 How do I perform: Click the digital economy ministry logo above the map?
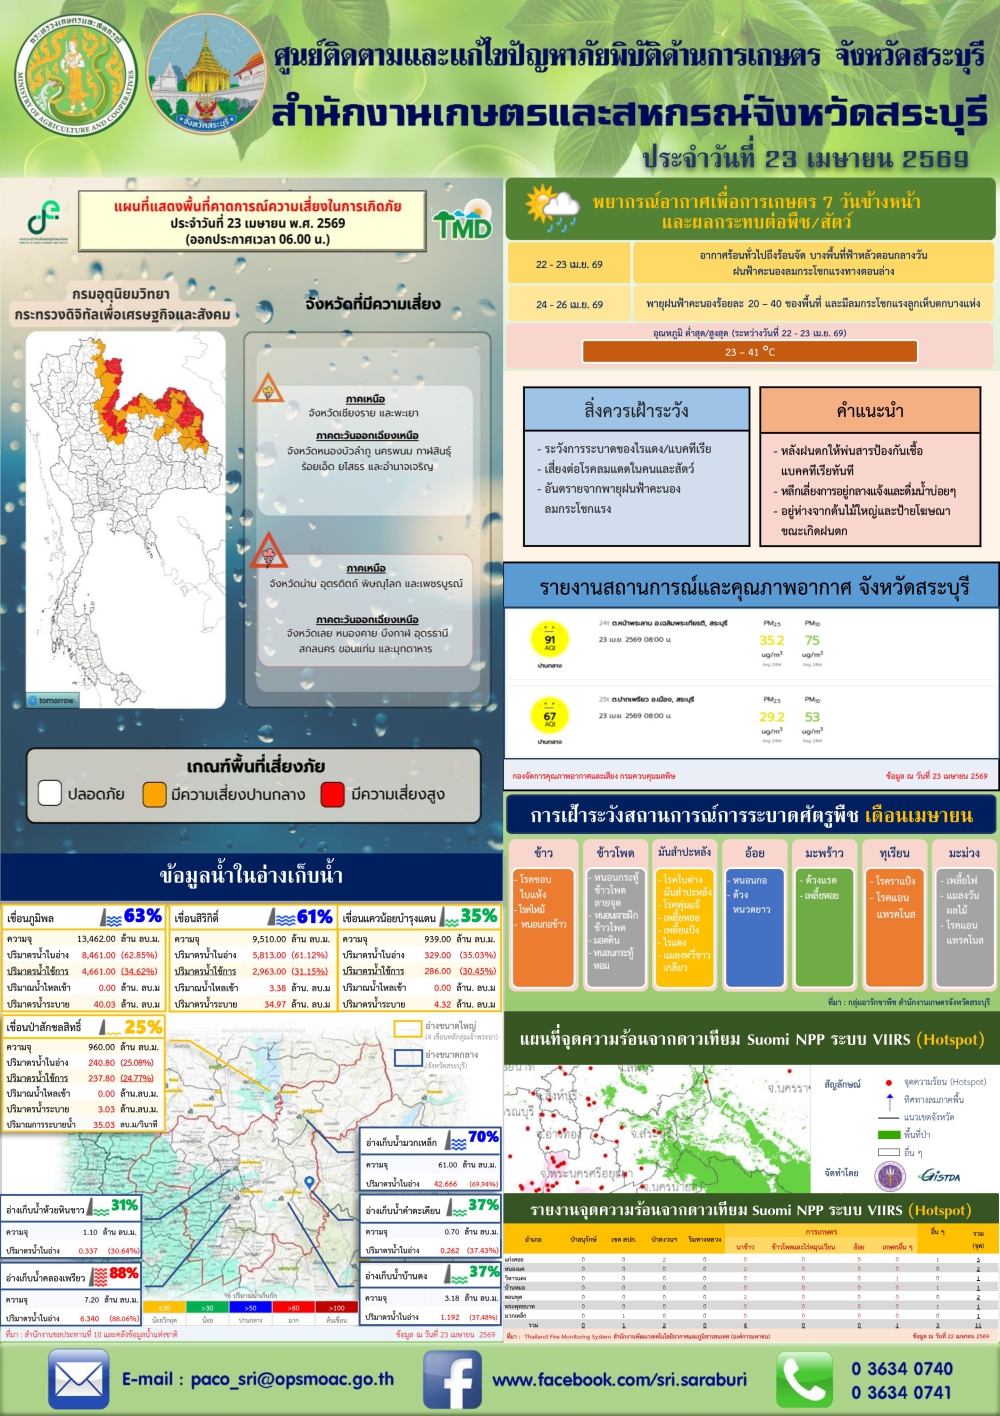point(43,221)
